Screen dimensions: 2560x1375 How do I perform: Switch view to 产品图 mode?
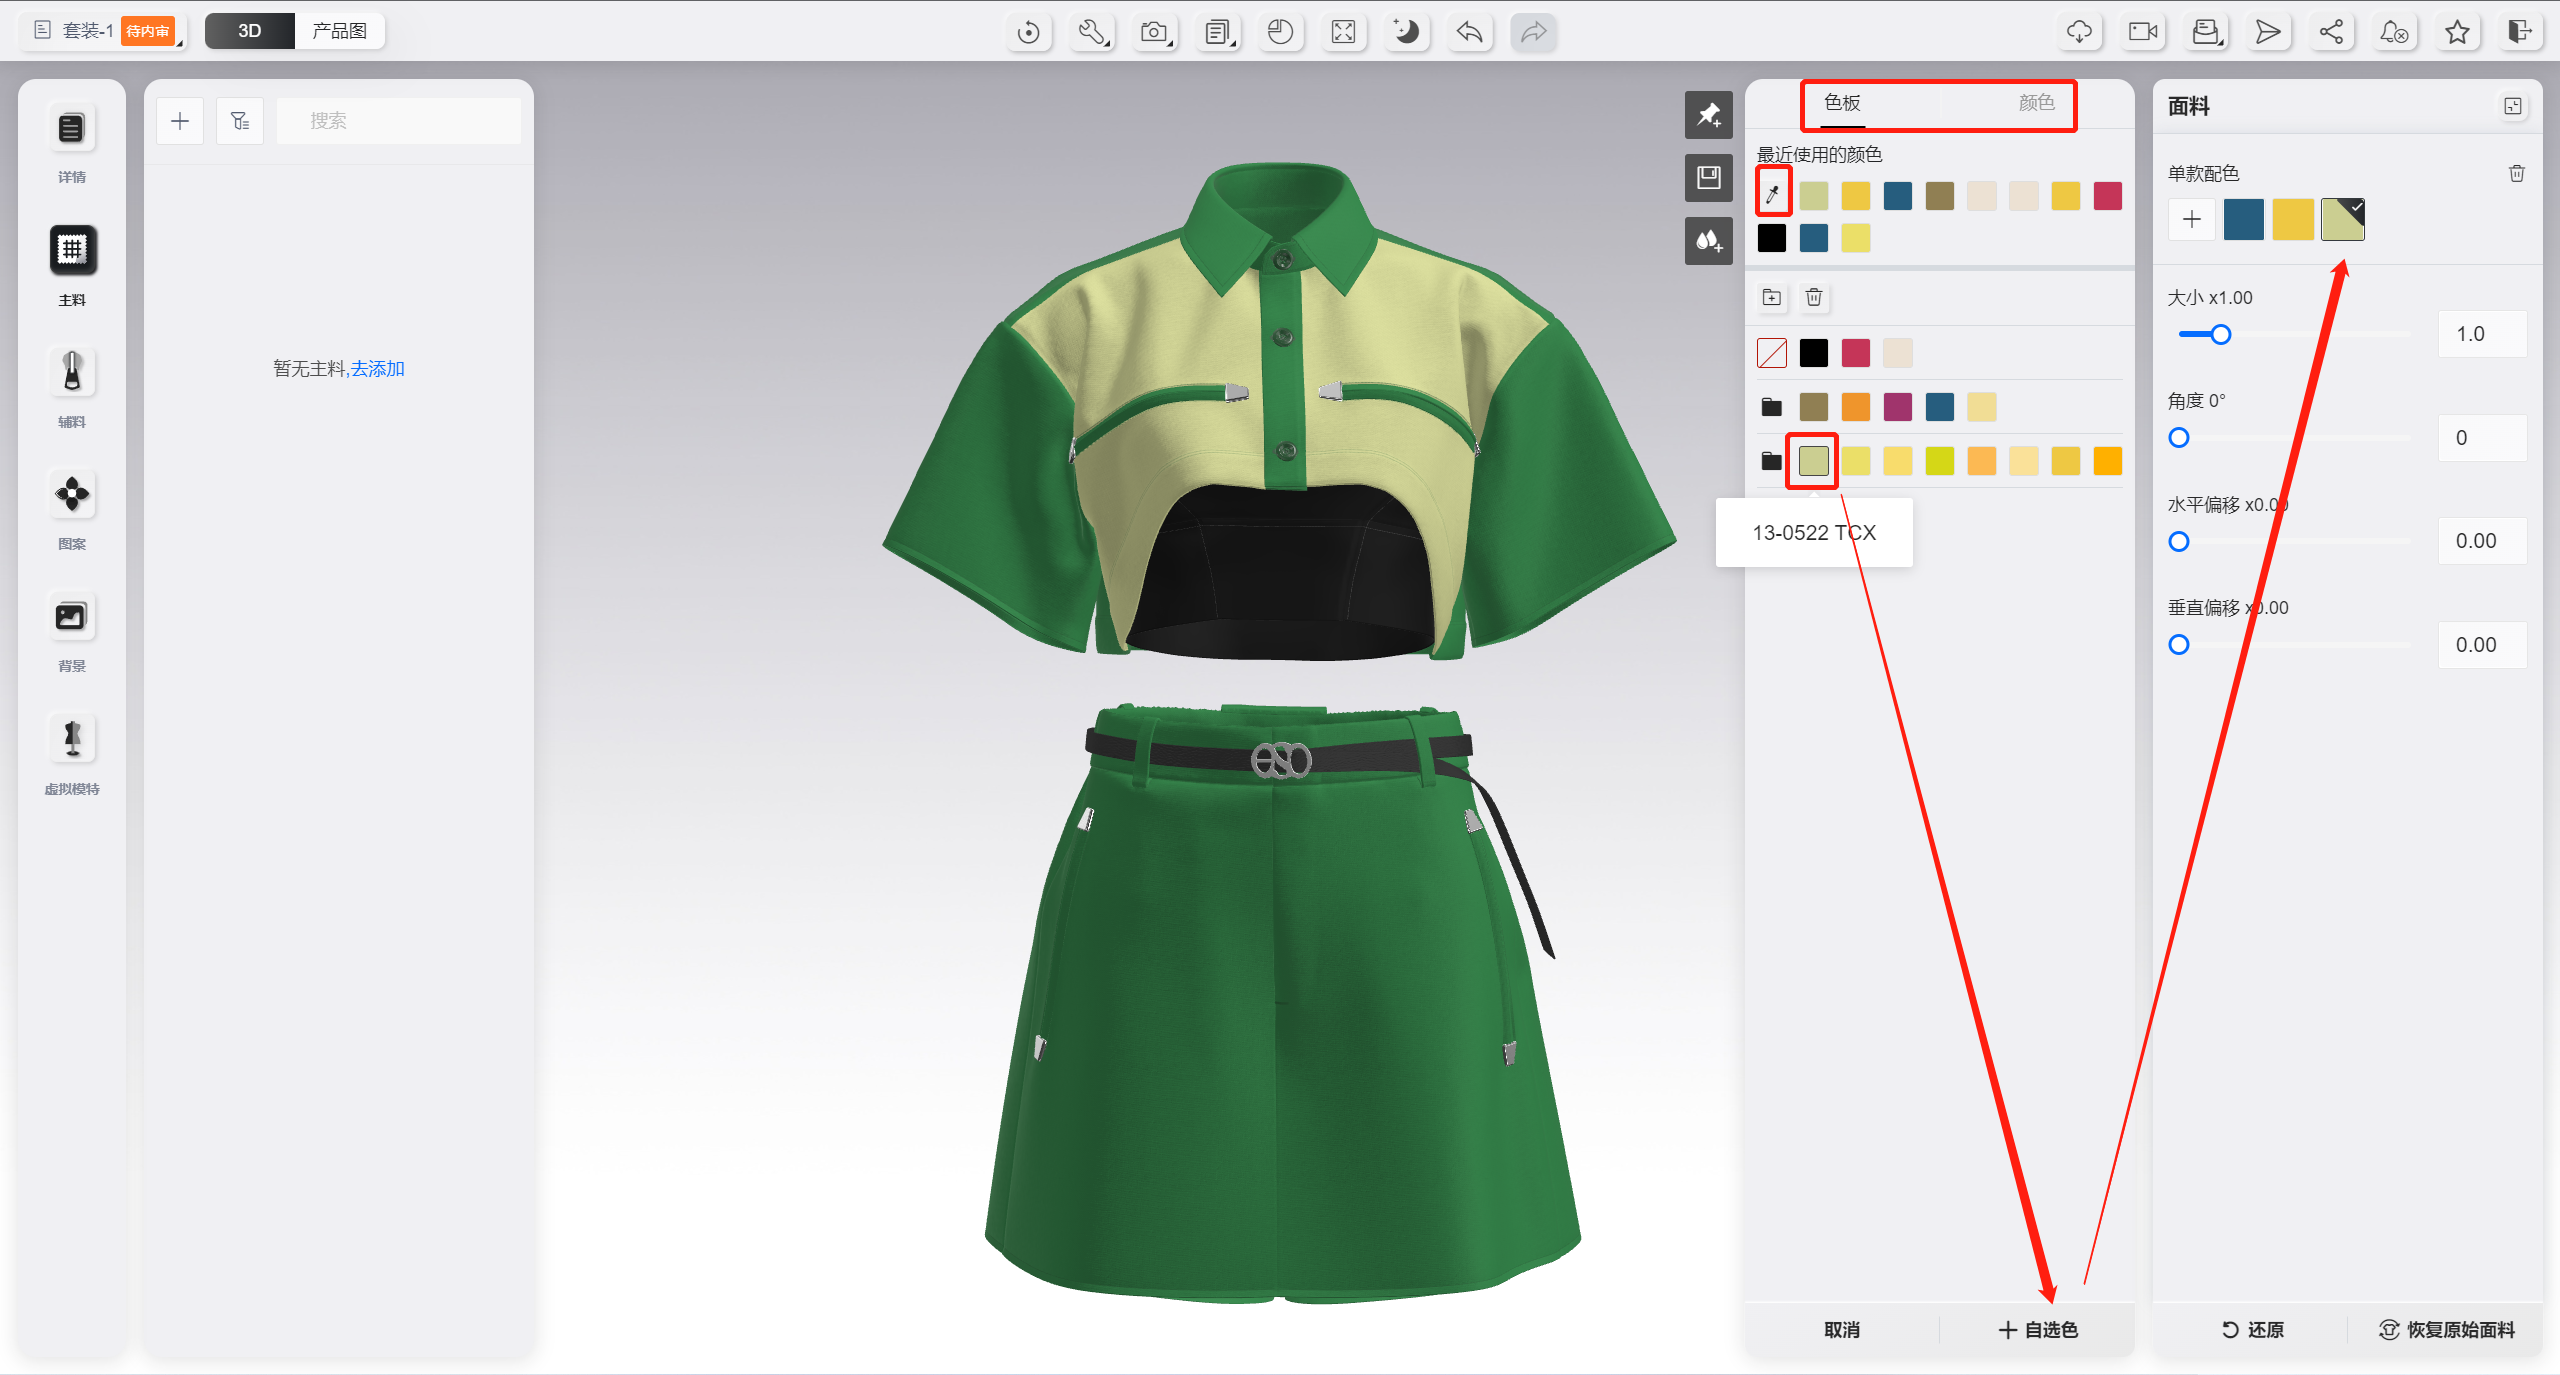339,31
